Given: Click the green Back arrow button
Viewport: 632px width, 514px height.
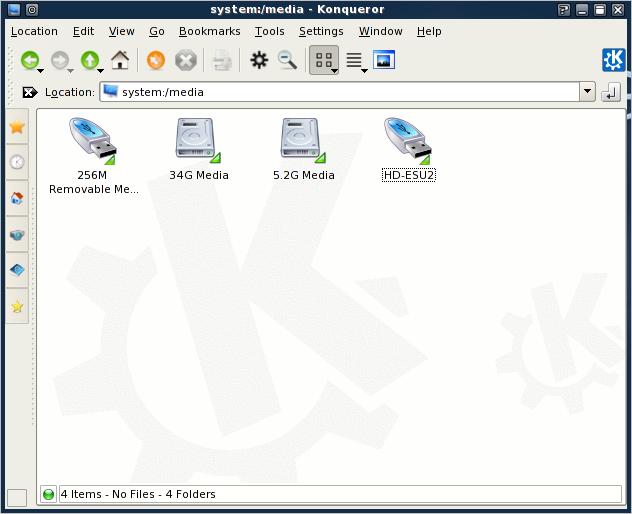Looking at the screenshot, I should tap(29, 60).
